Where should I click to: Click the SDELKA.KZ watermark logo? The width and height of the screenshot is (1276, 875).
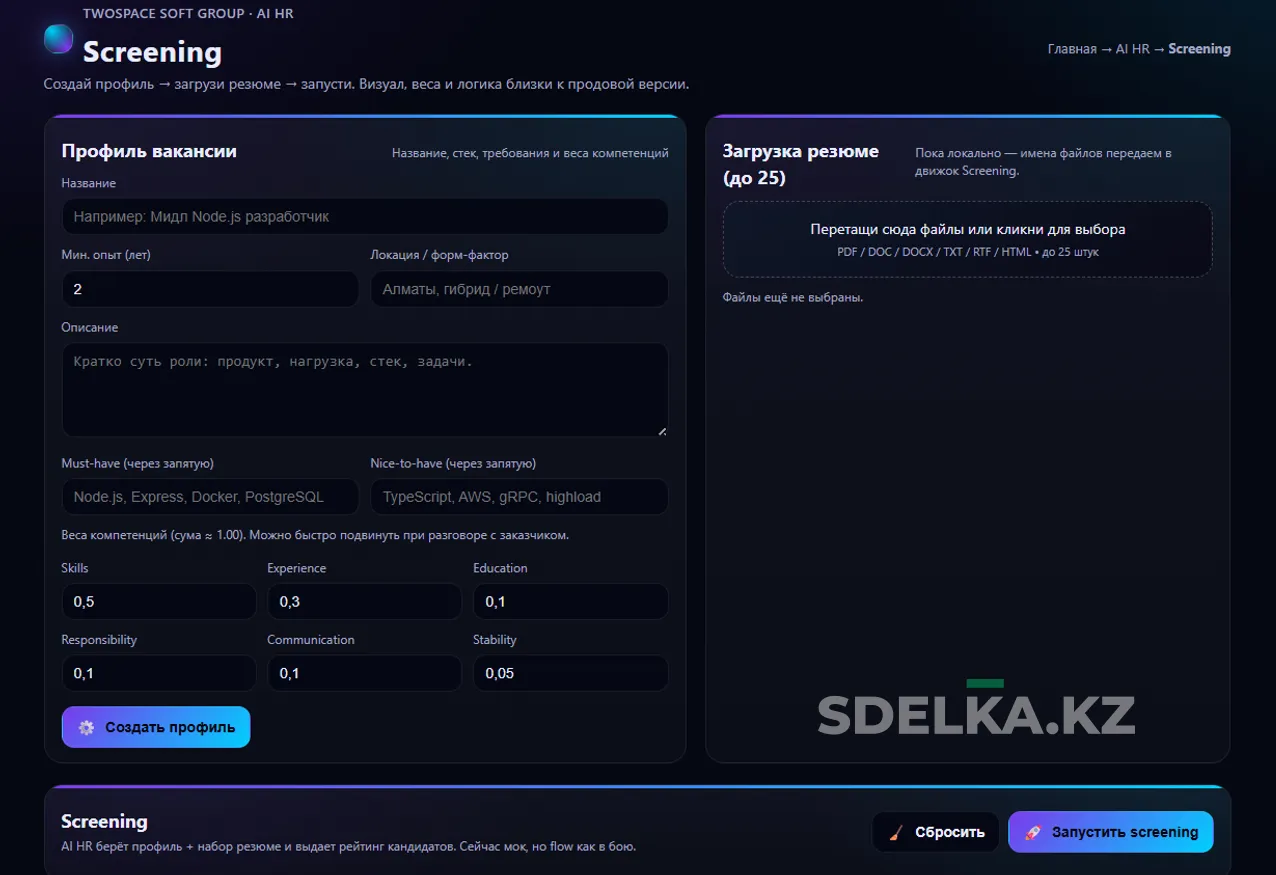(976, 713)
